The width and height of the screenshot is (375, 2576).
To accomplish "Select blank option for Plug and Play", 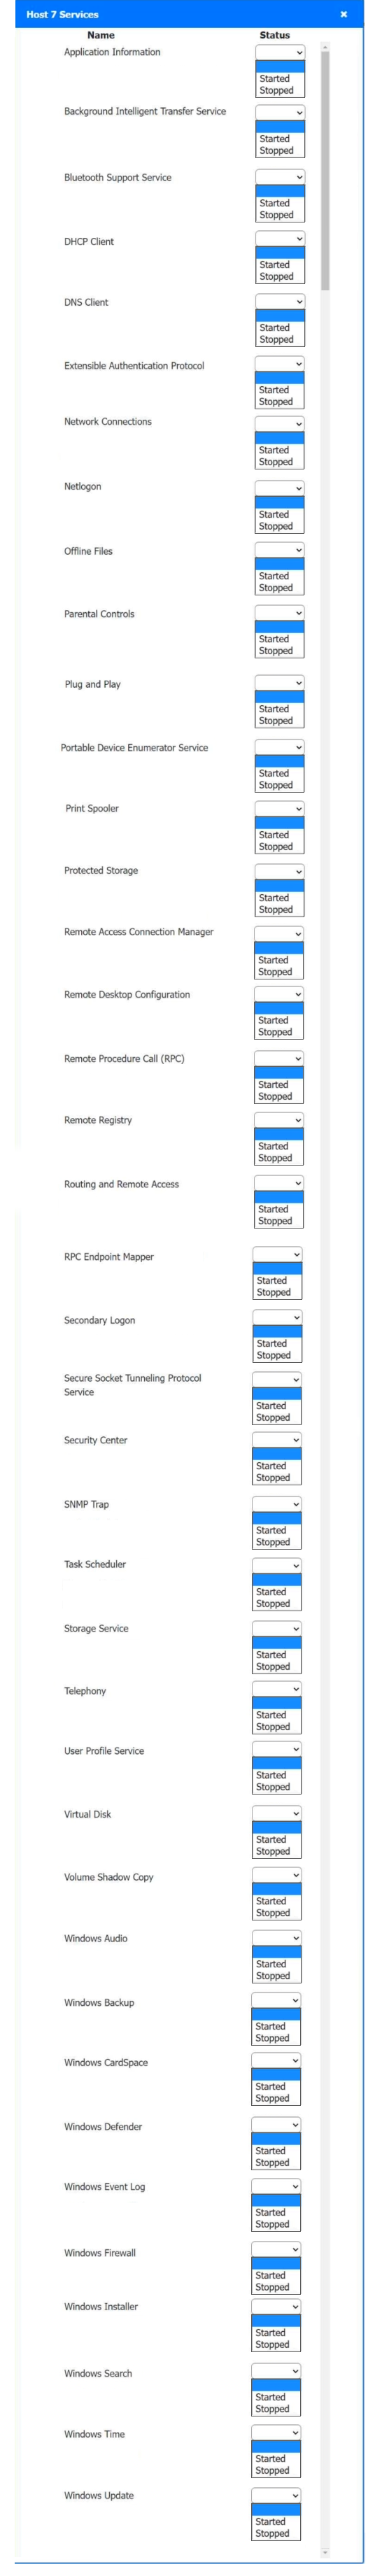I will [279, 697].
